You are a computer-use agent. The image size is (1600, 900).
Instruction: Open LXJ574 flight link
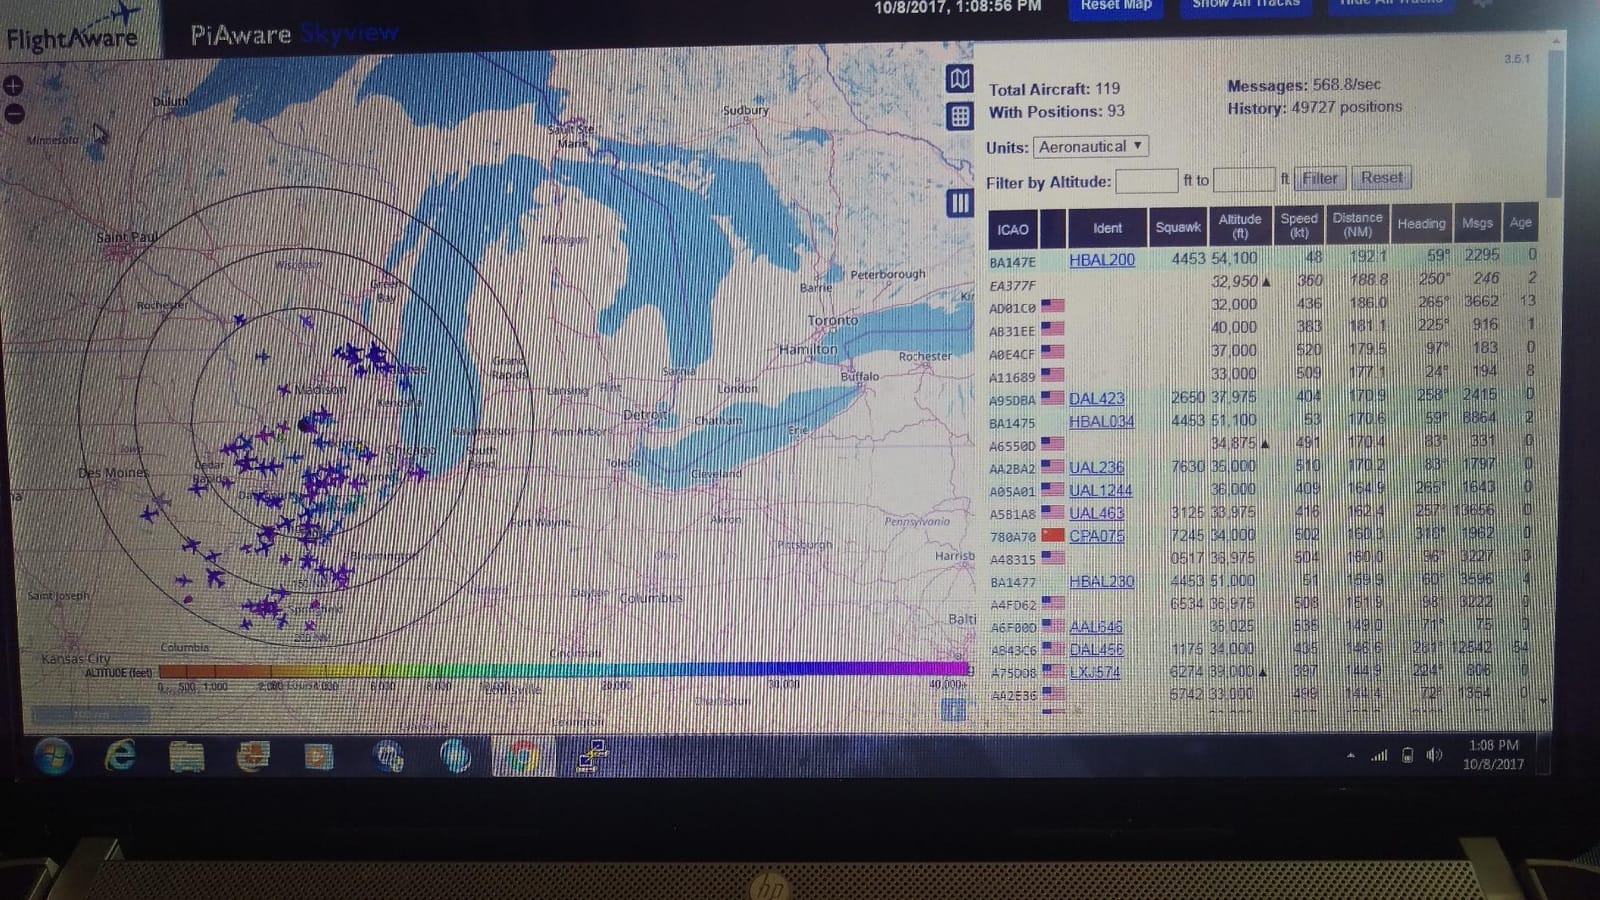1095,672
